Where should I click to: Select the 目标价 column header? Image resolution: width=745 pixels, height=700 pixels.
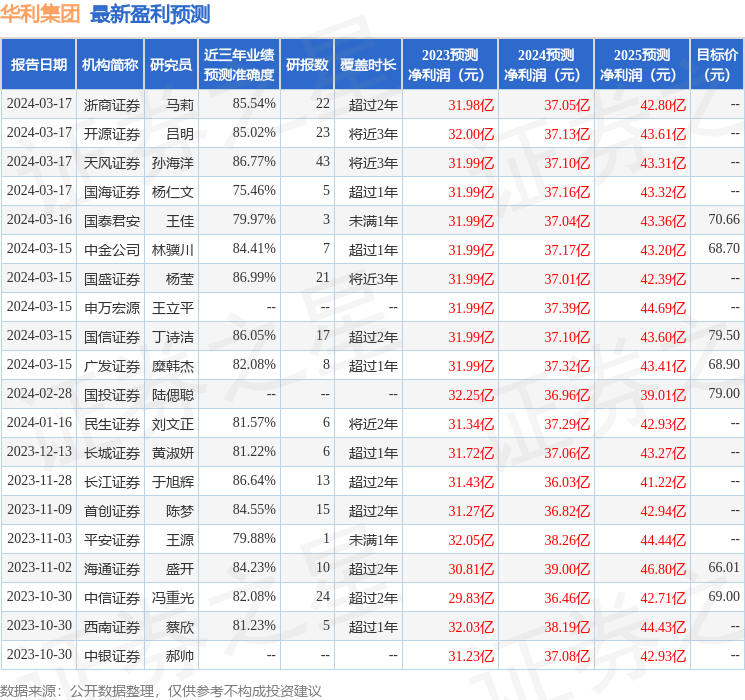717,65
